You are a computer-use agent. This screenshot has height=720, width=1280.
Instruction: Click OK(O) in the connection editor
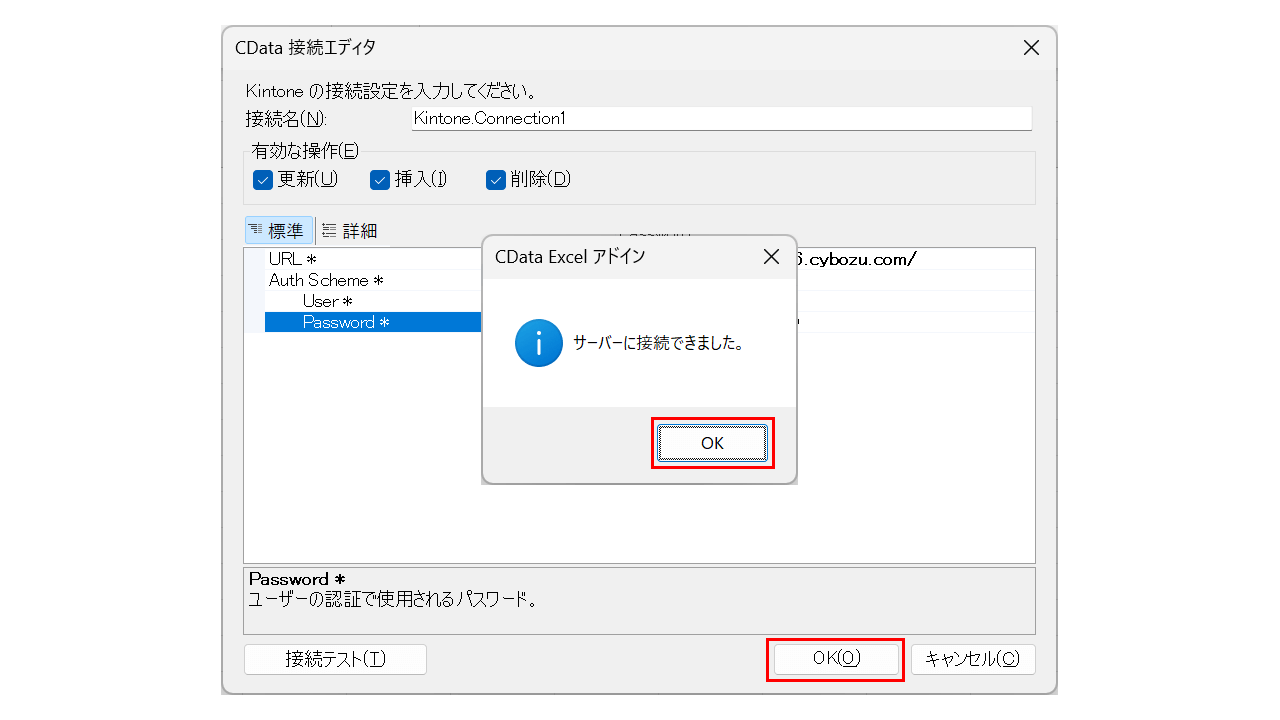(836, 659)
